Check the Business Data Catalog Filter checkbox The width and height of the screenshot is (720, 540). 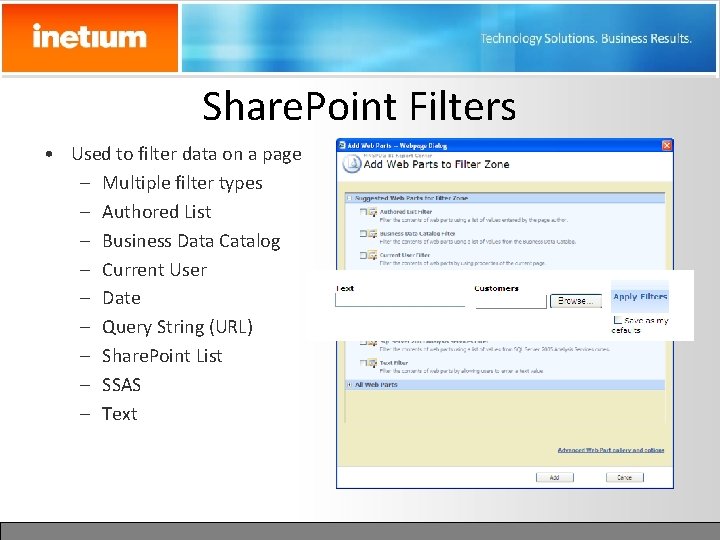pyautogui.click(x=363, y=233)
